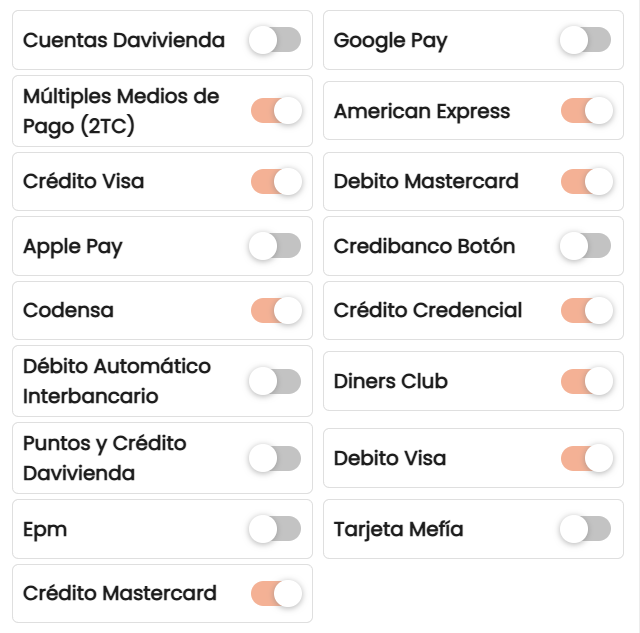Disable the Codensa toggle
This screenshot has height=633, width=640.
point(276,311)
